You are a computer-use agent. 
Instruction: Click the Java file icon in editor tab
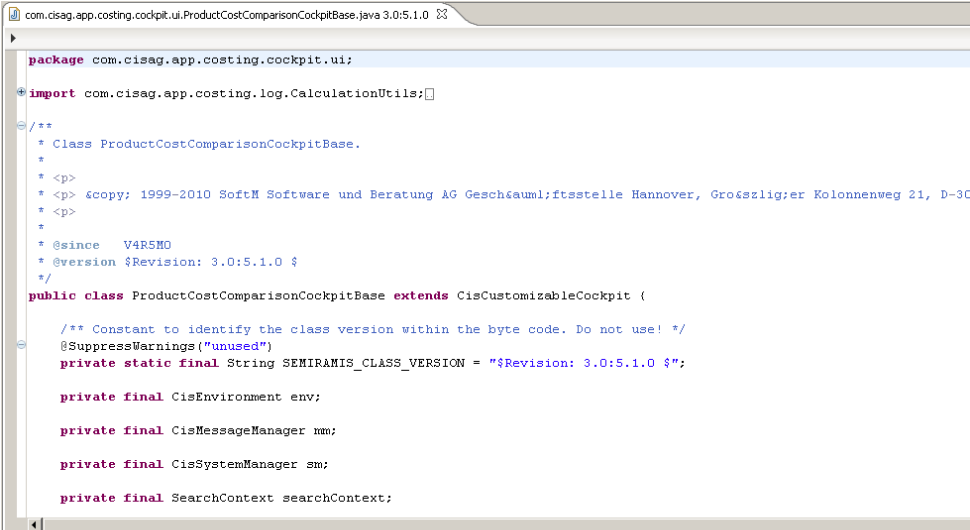point(14,14)
